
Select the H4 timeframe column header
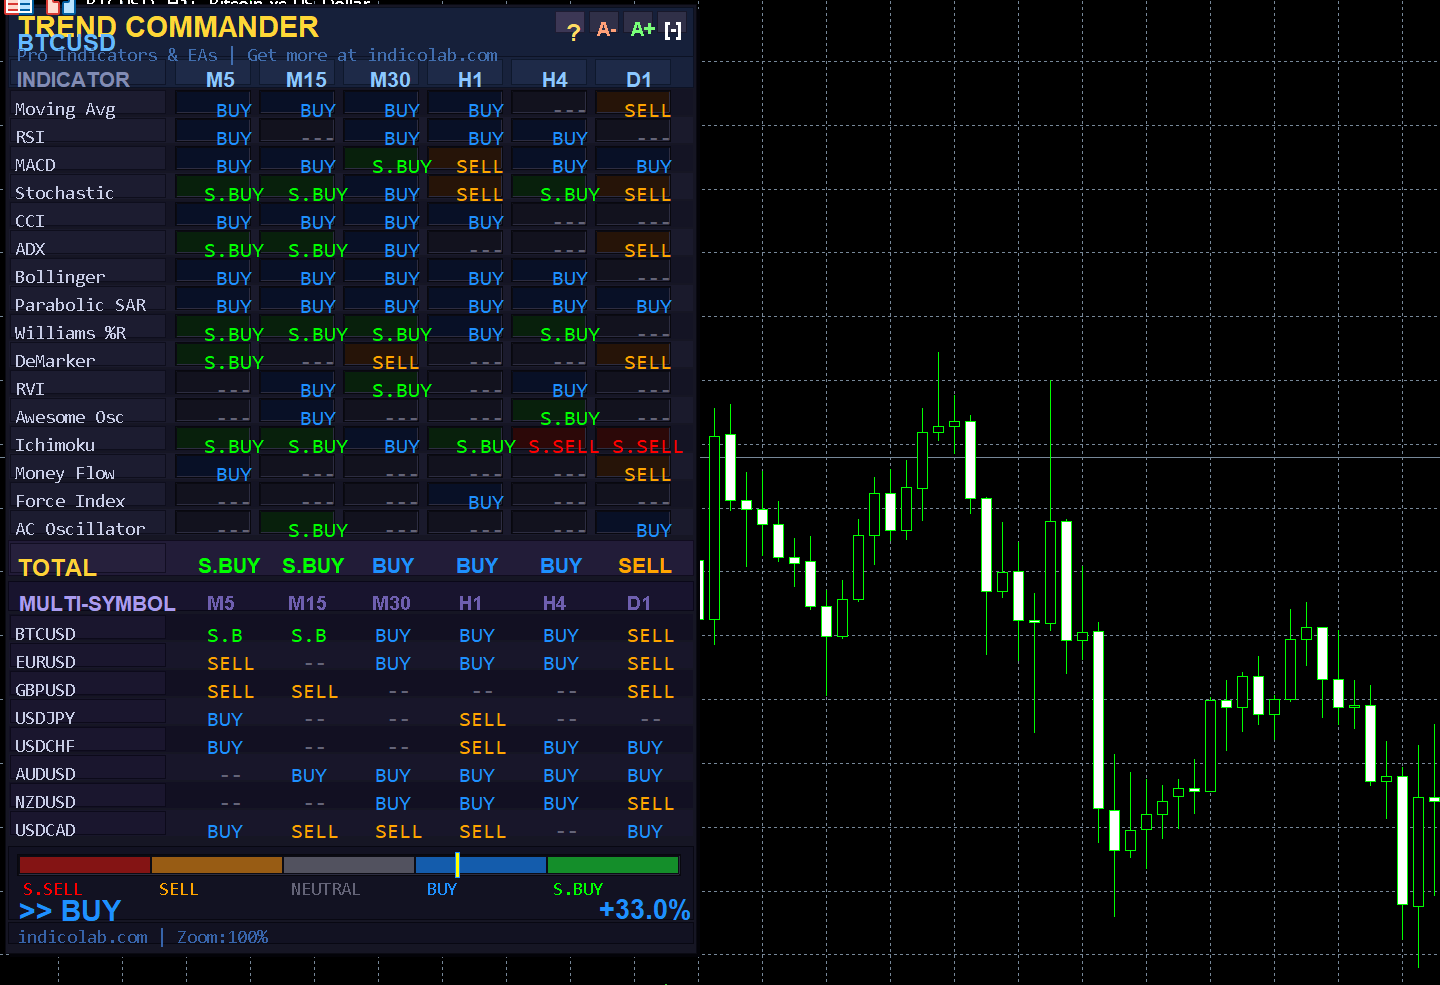(x=554, y=80)
